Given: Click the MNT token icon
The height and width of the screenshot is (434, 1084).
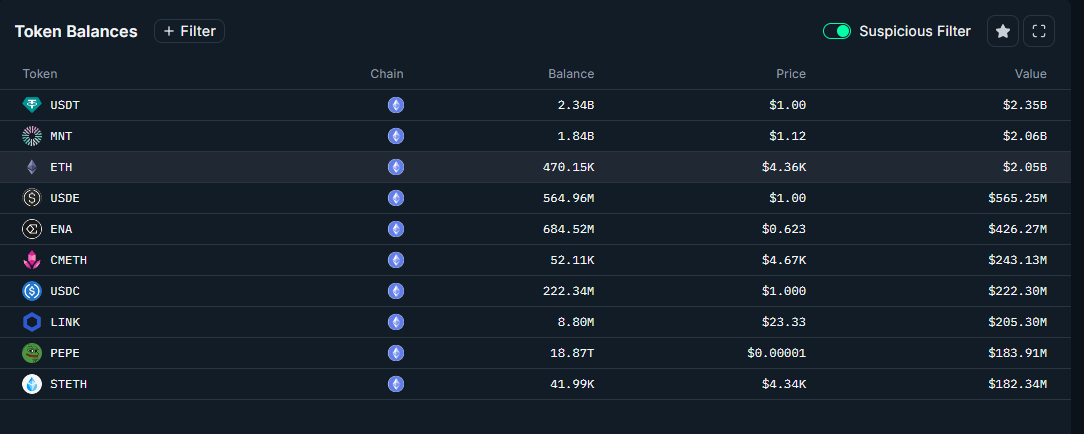Looking at the screenshot, I should tap(32, 136).
